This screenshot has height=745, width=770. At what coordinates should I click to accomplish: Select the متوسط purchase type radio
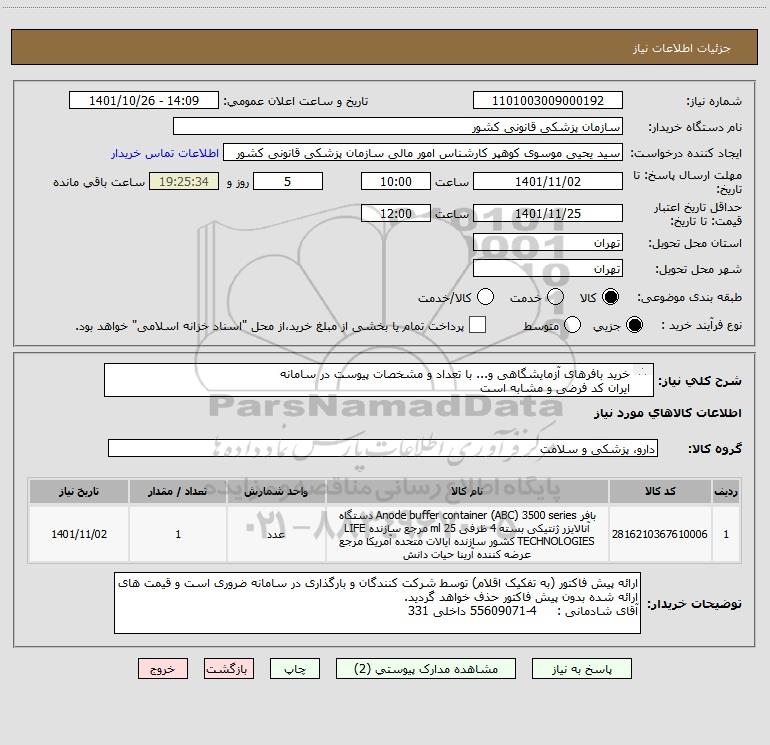point(572,325)
